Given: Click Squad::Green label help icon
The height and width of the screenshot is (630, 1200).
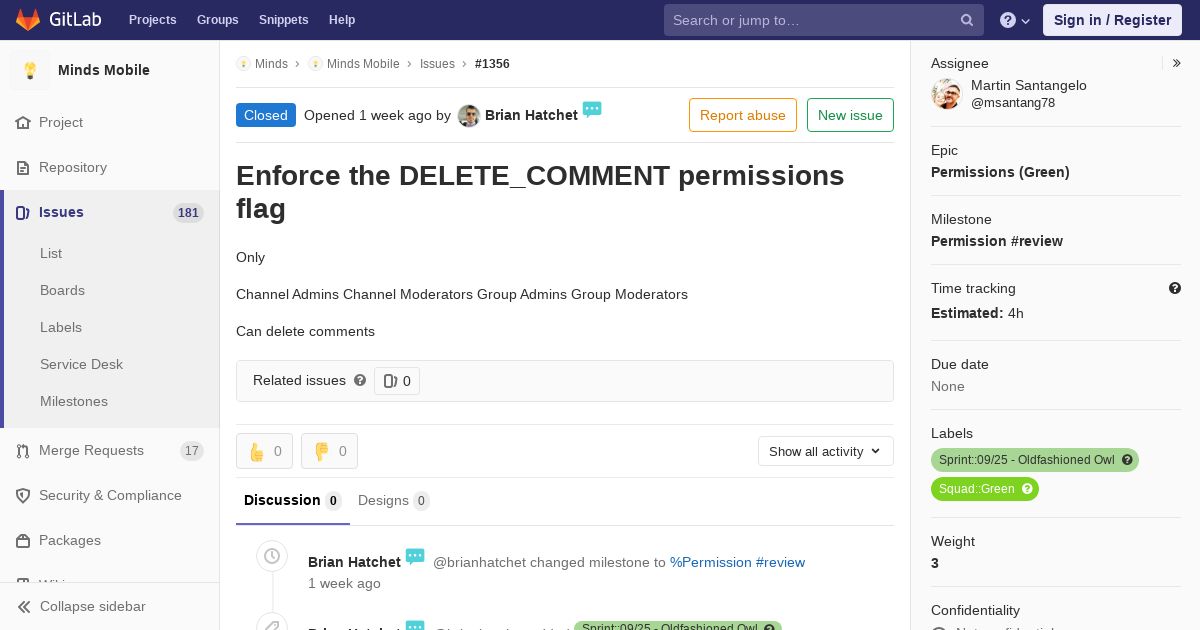Looking at the screenshot, I should click(x=1028, y=489).
